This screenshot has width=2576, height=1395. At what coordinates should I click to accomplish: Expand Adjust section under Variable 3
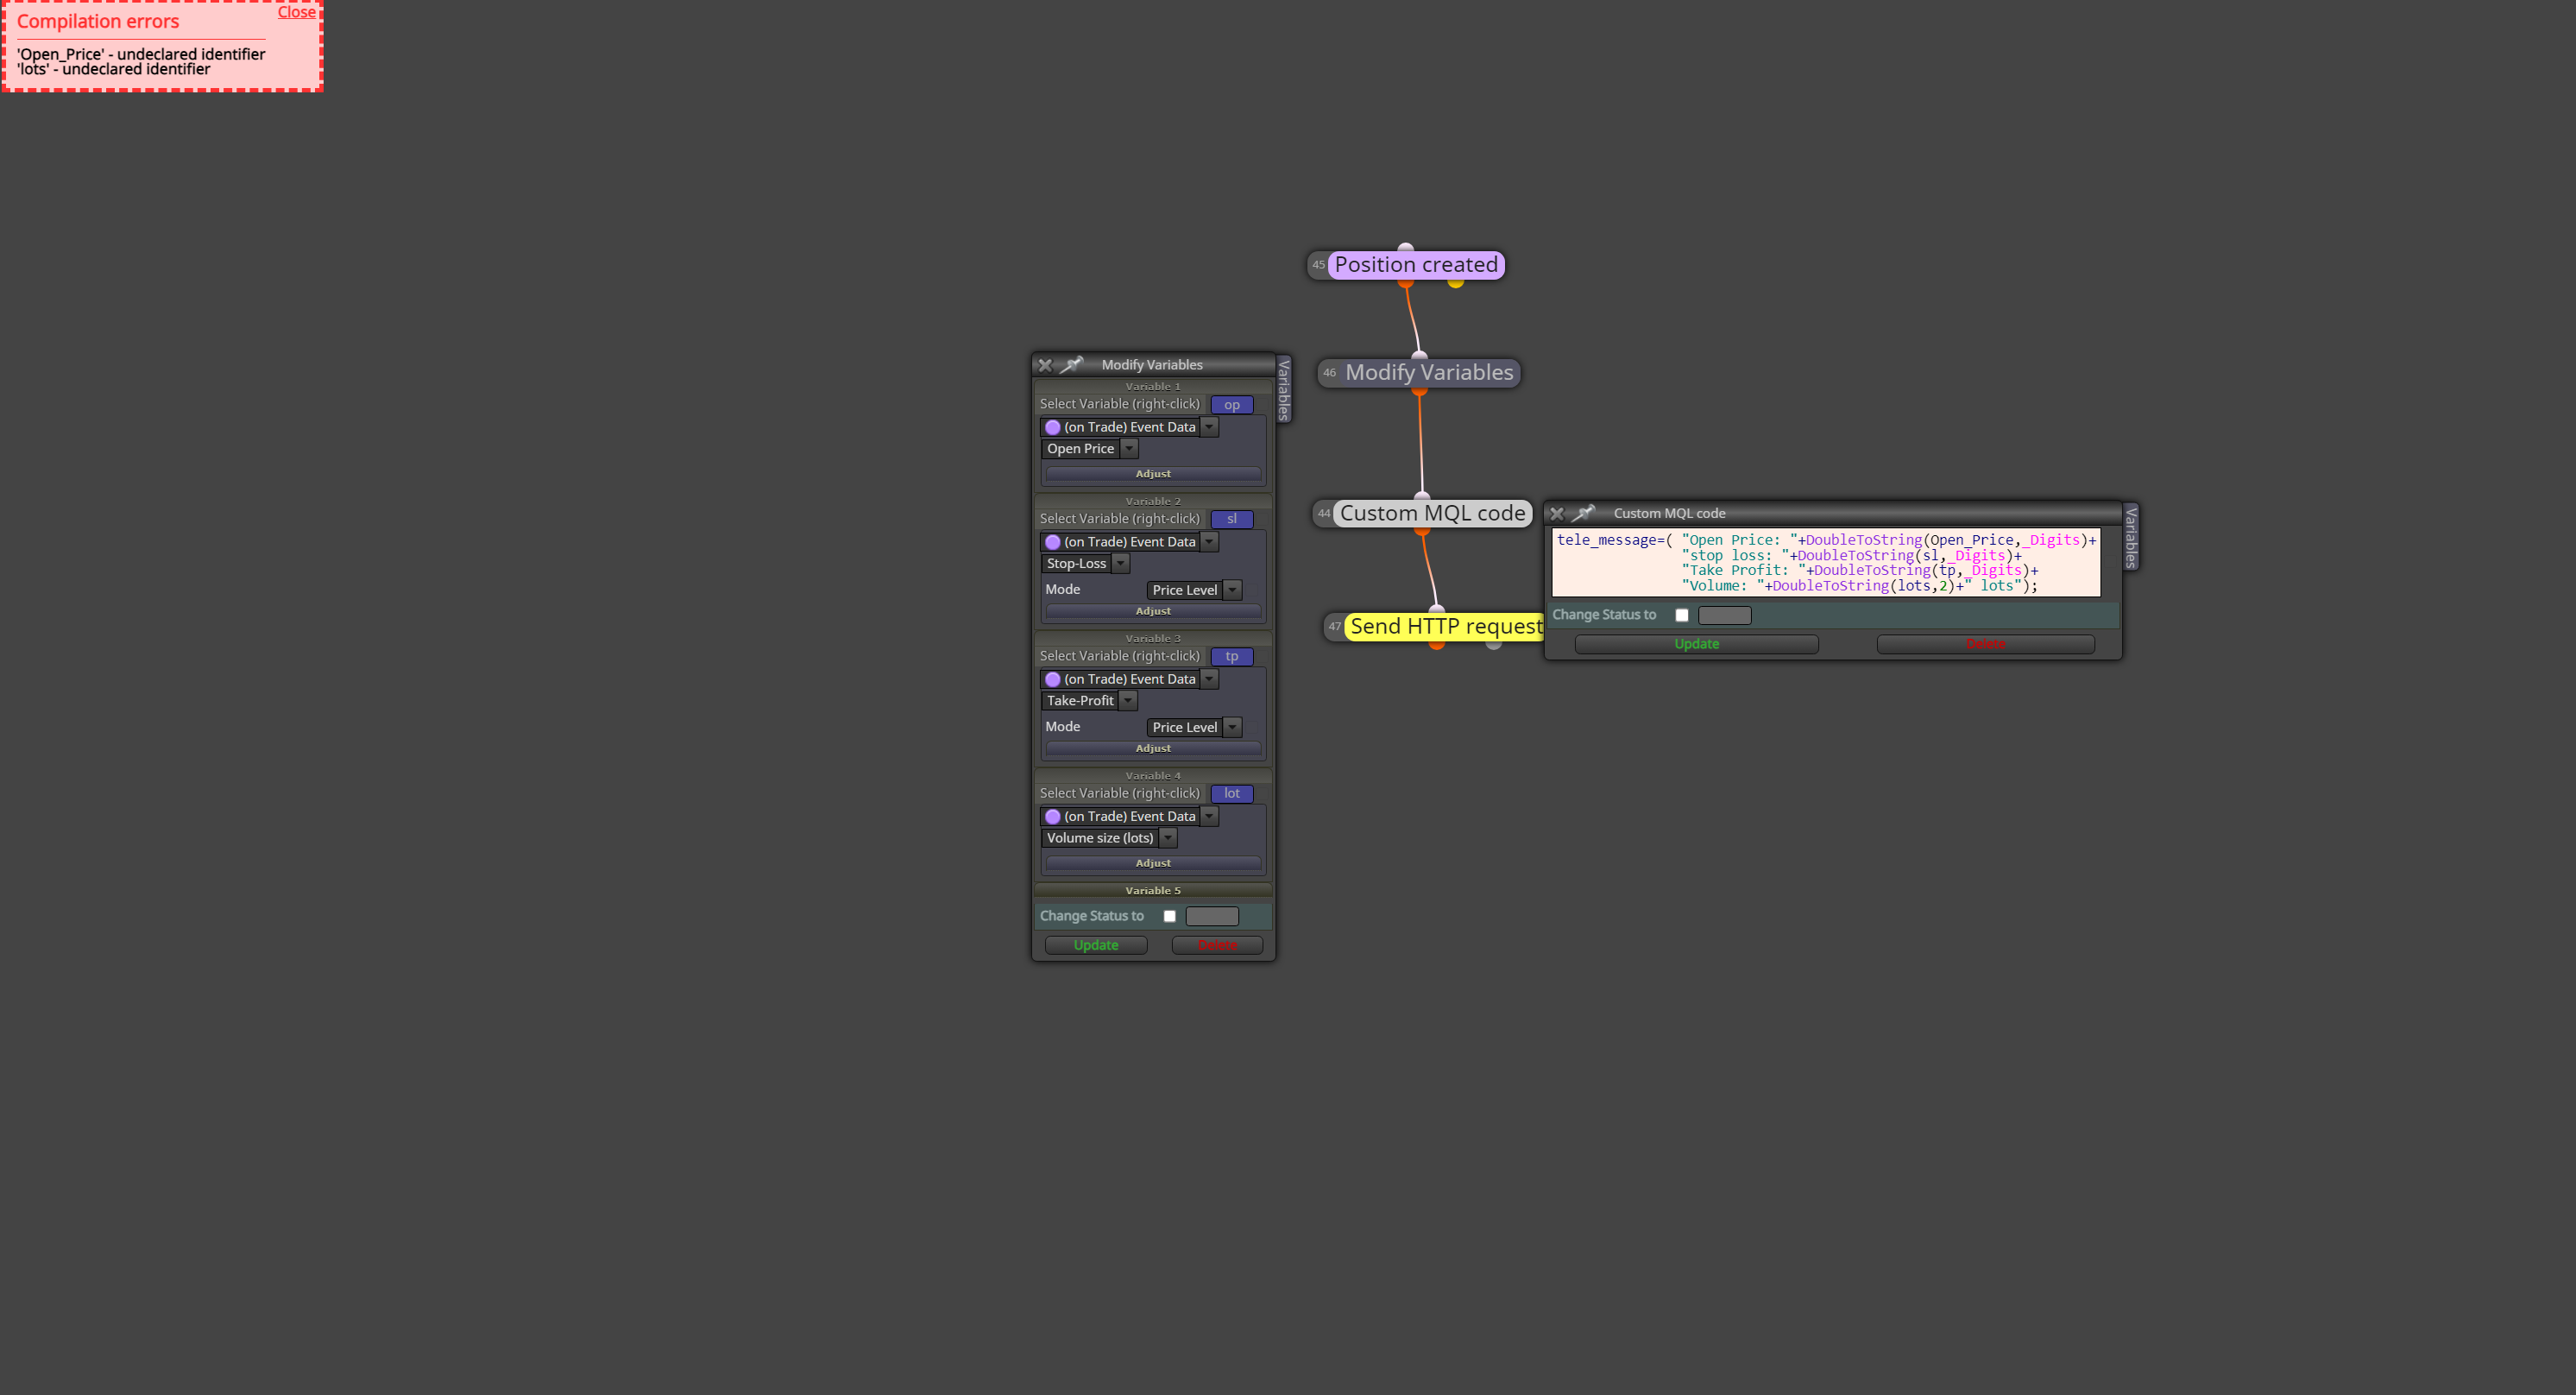pos(1153,748)
